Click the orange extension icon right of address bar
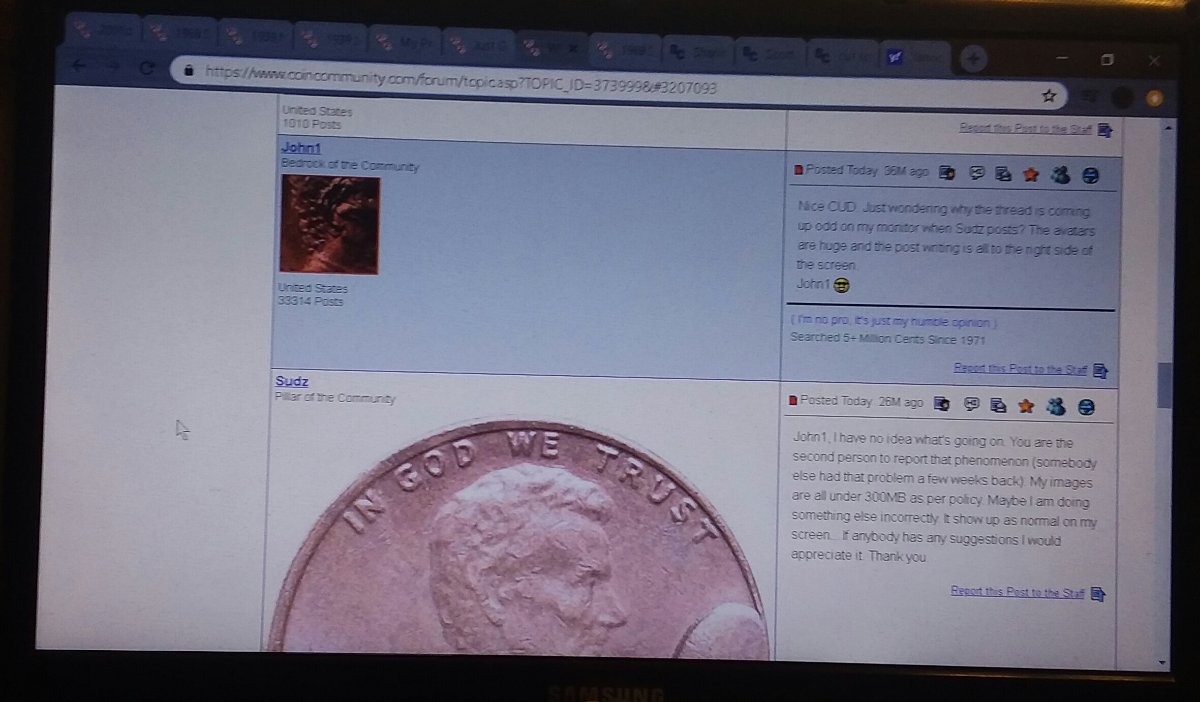 tap(1156, 98)
